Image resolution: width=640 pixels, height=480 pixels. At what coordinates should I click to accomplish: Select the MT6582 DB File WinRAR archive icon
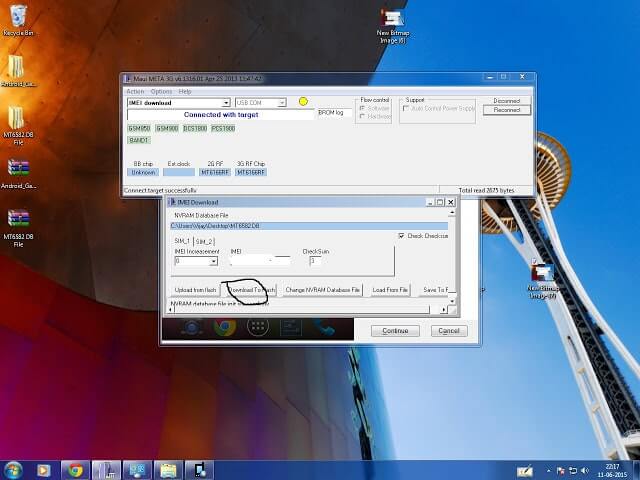coord(18,228)
